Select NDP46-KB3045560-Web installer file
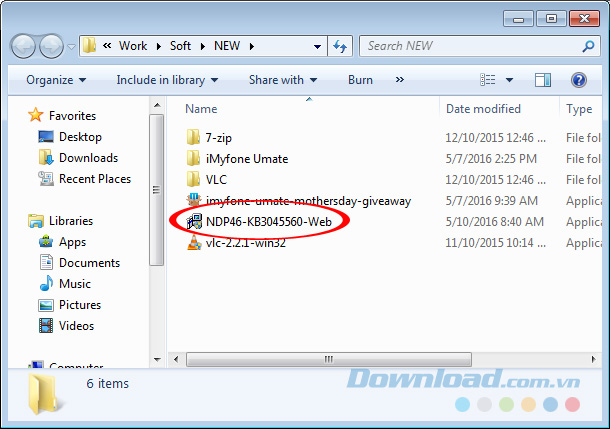This screenshot has width=610, height=429. click(x=269, y=222)
